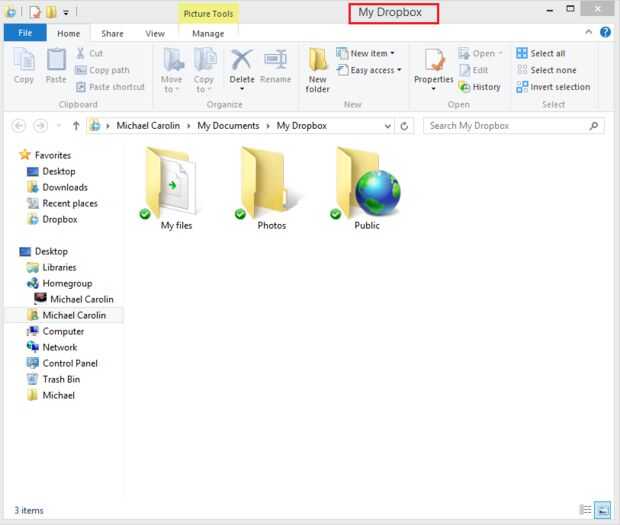Click Michael Carolin in the address path
This screenshot has height=525, width=620.
pos(148,126)
